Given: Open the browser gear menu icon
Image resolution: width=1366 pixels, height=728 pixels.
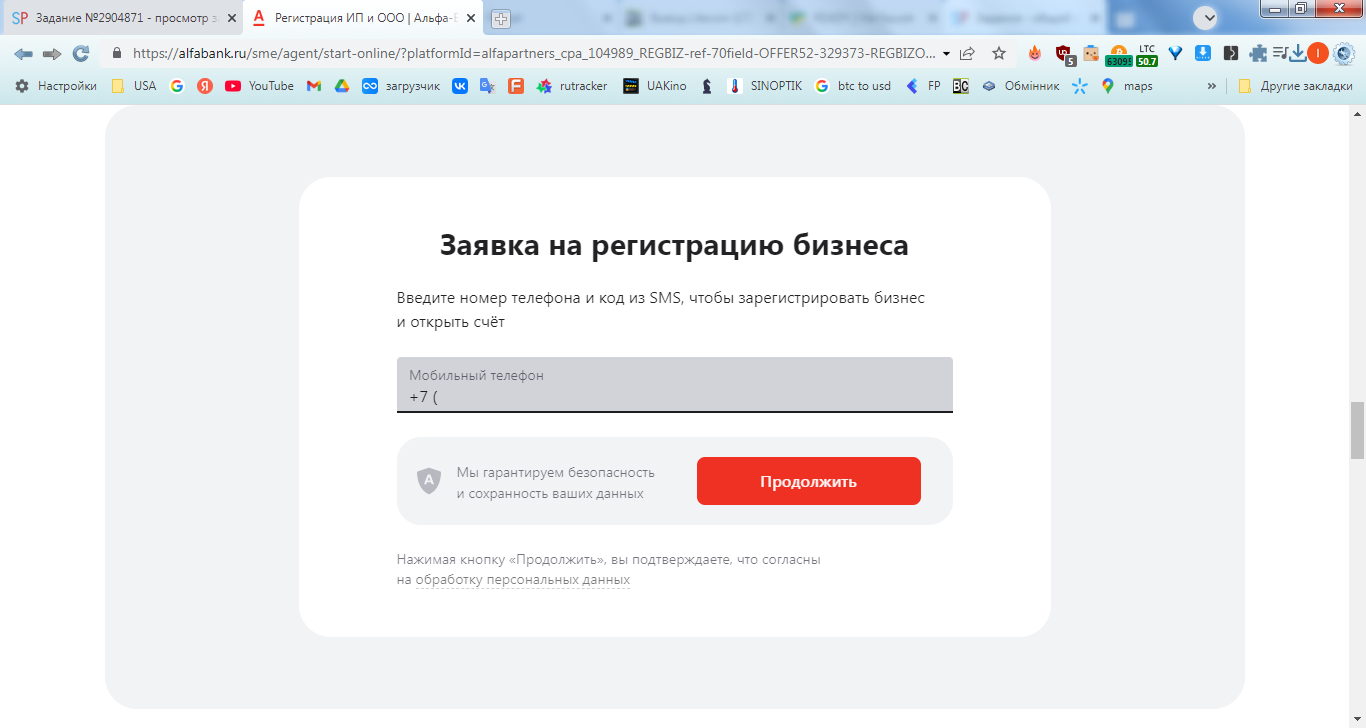Looking at the screenshot, I should pyautogui.click(x=1344, y=53).
